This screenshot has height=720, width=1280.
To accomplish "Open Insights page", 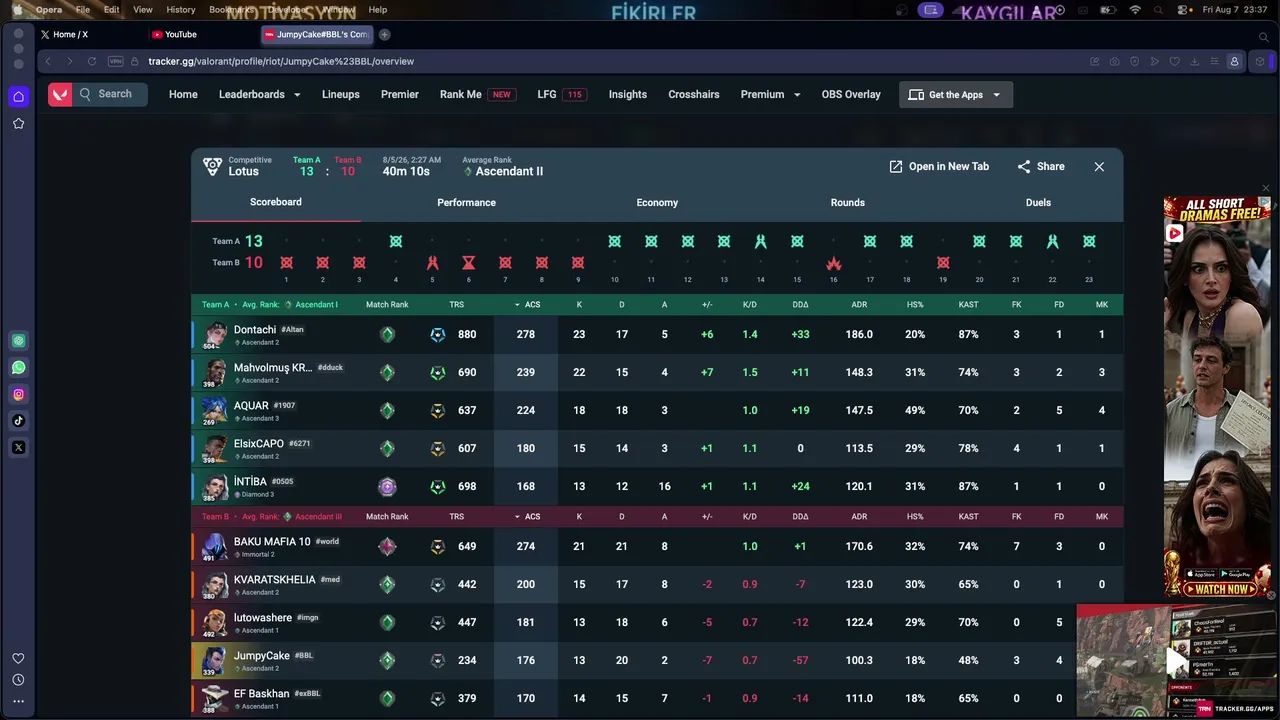I will 628,94.
